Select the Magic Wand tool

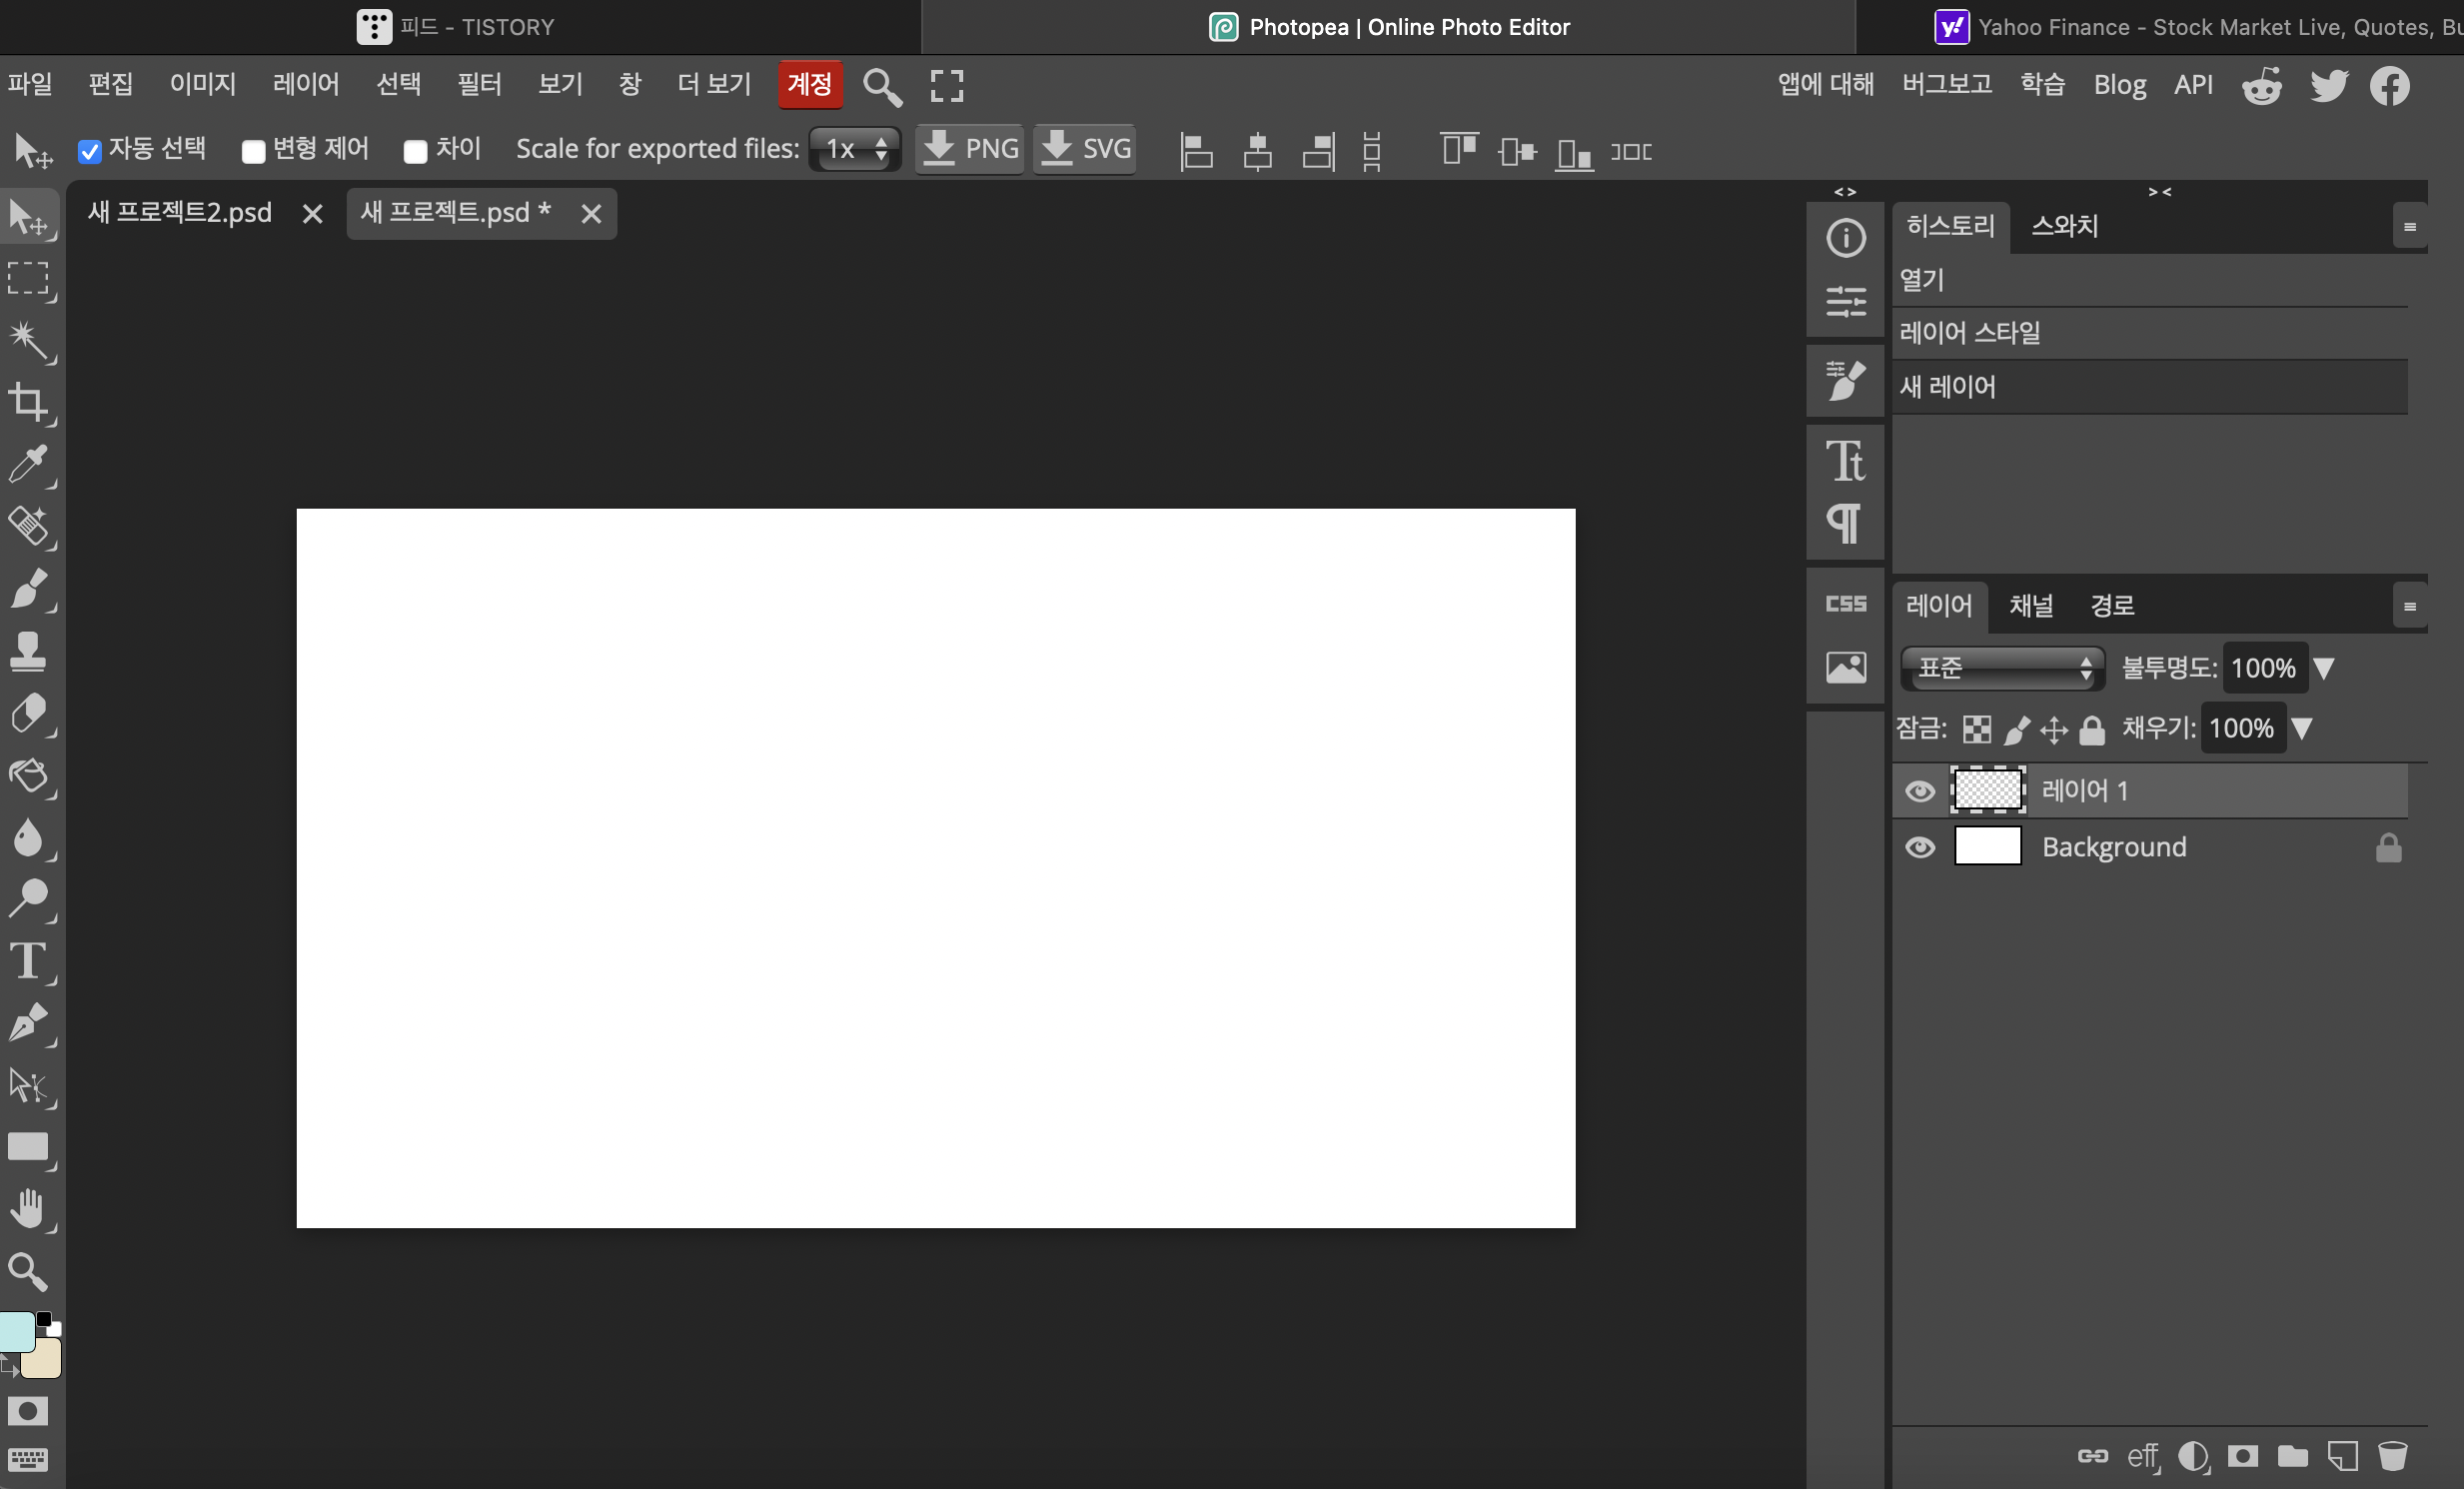pyautogui.click(x=28, y=340)
